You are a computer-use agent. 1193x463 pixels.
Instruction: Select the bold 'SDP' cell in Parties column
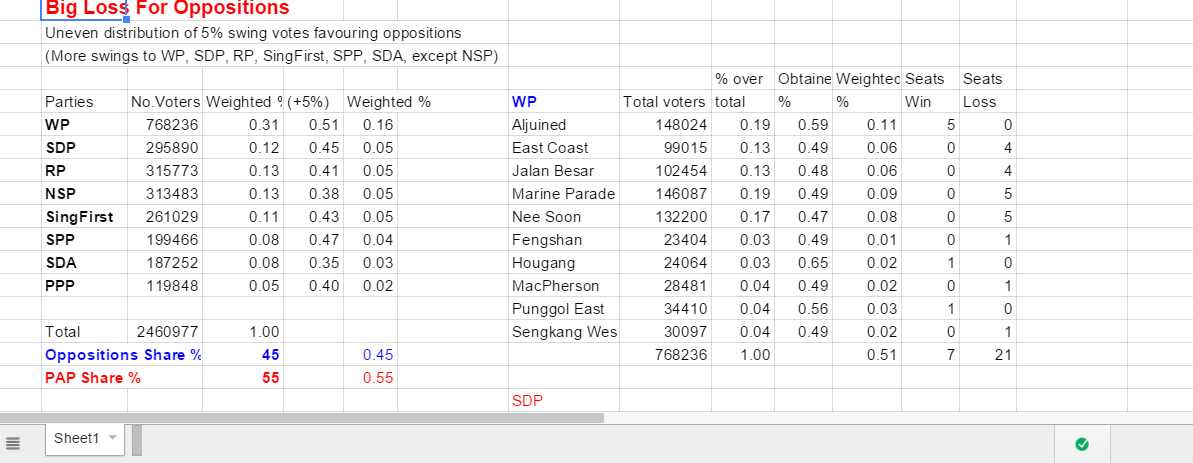coord(84,147)
